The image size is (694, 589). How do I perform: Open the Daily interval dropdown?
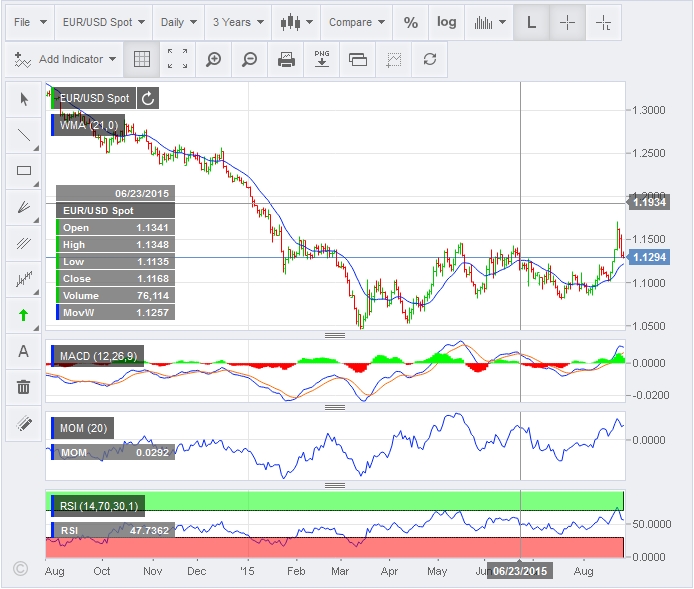point(179,22)
